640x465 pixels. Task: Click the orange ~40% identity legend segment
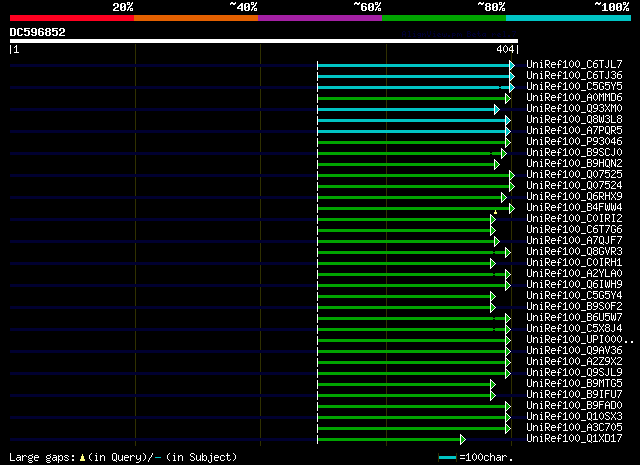point(196,18)
